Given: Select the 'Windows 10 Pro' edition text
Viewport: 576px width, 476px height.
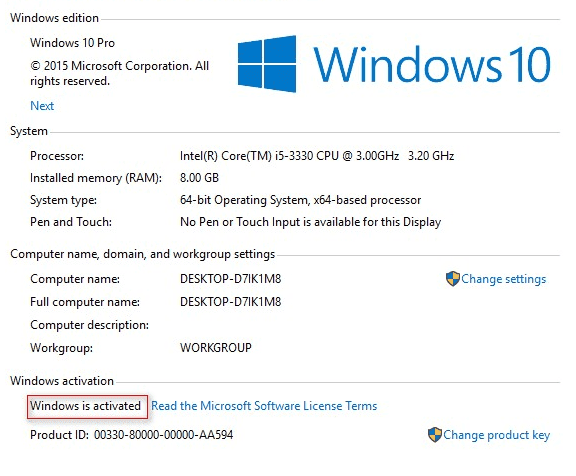Looking at the screenshot, I should tap(72, 43).
